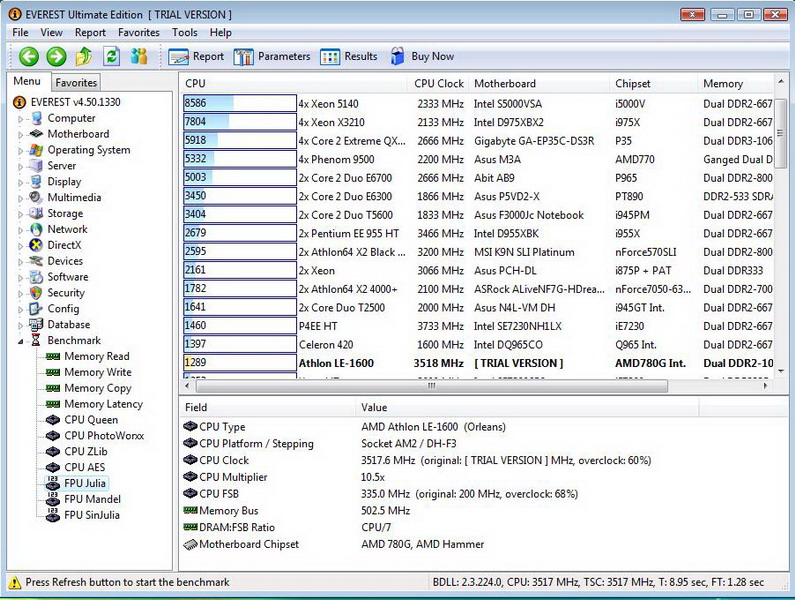The height and width of the screenshot is (600, 795).
Task: Expand the Computer tree node
Action: 19,118
